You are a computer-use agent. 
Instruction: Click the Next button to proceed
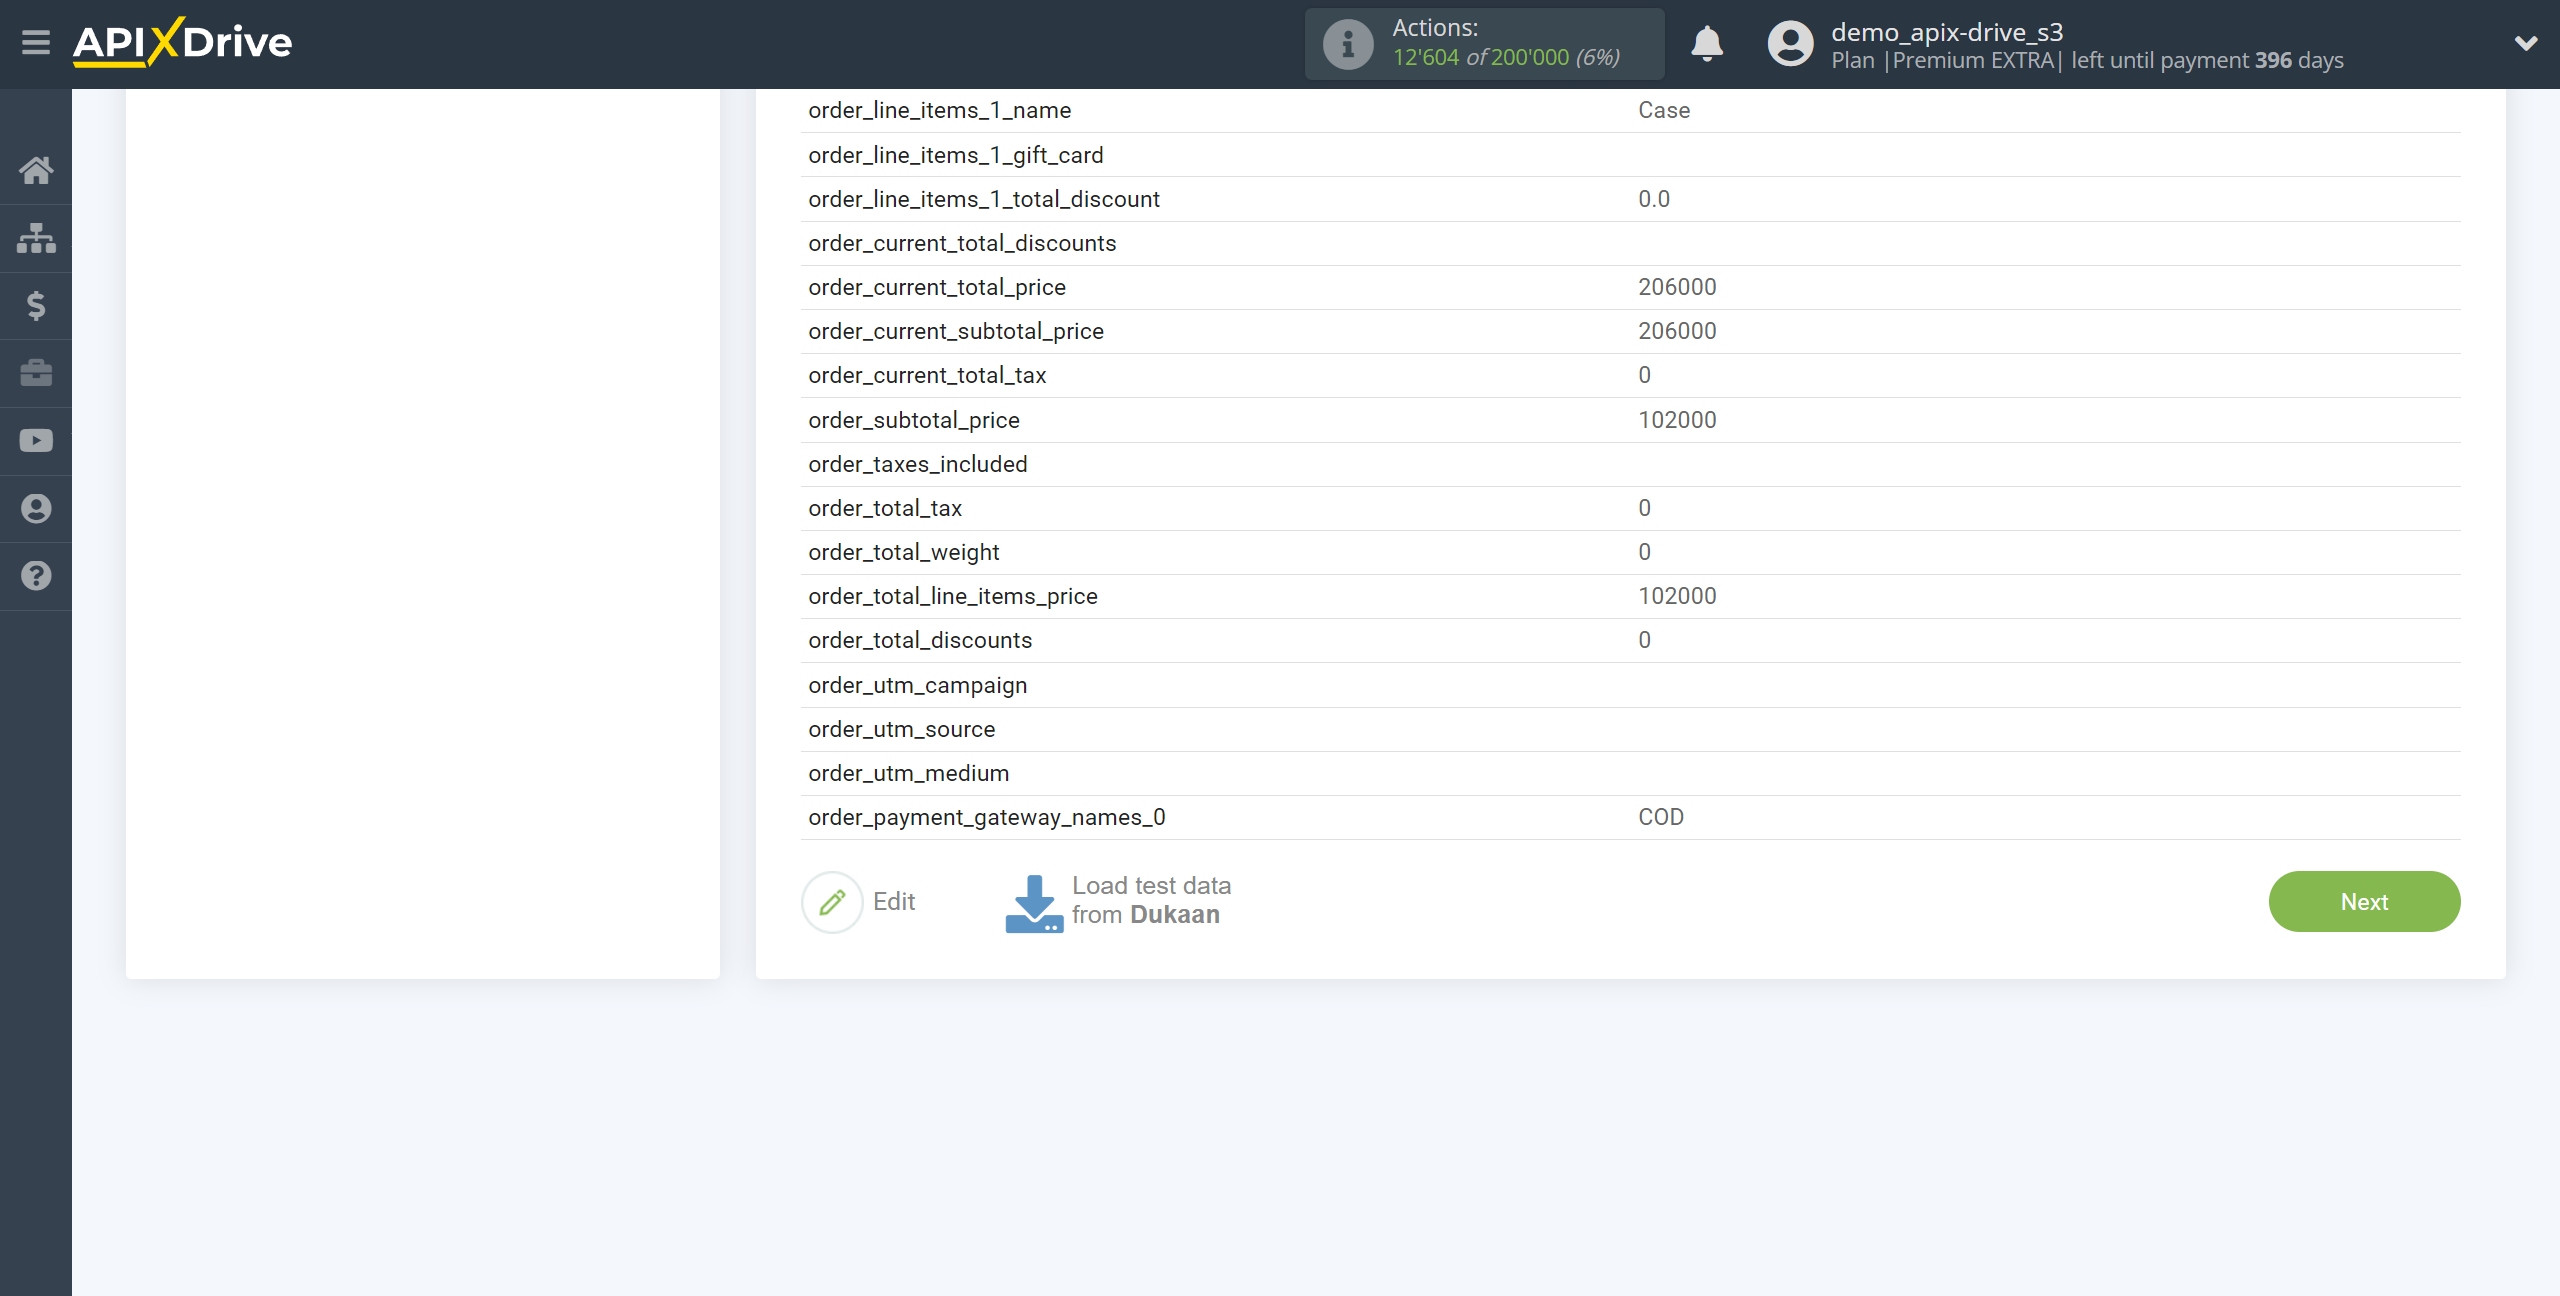[x=2363, y=901]
